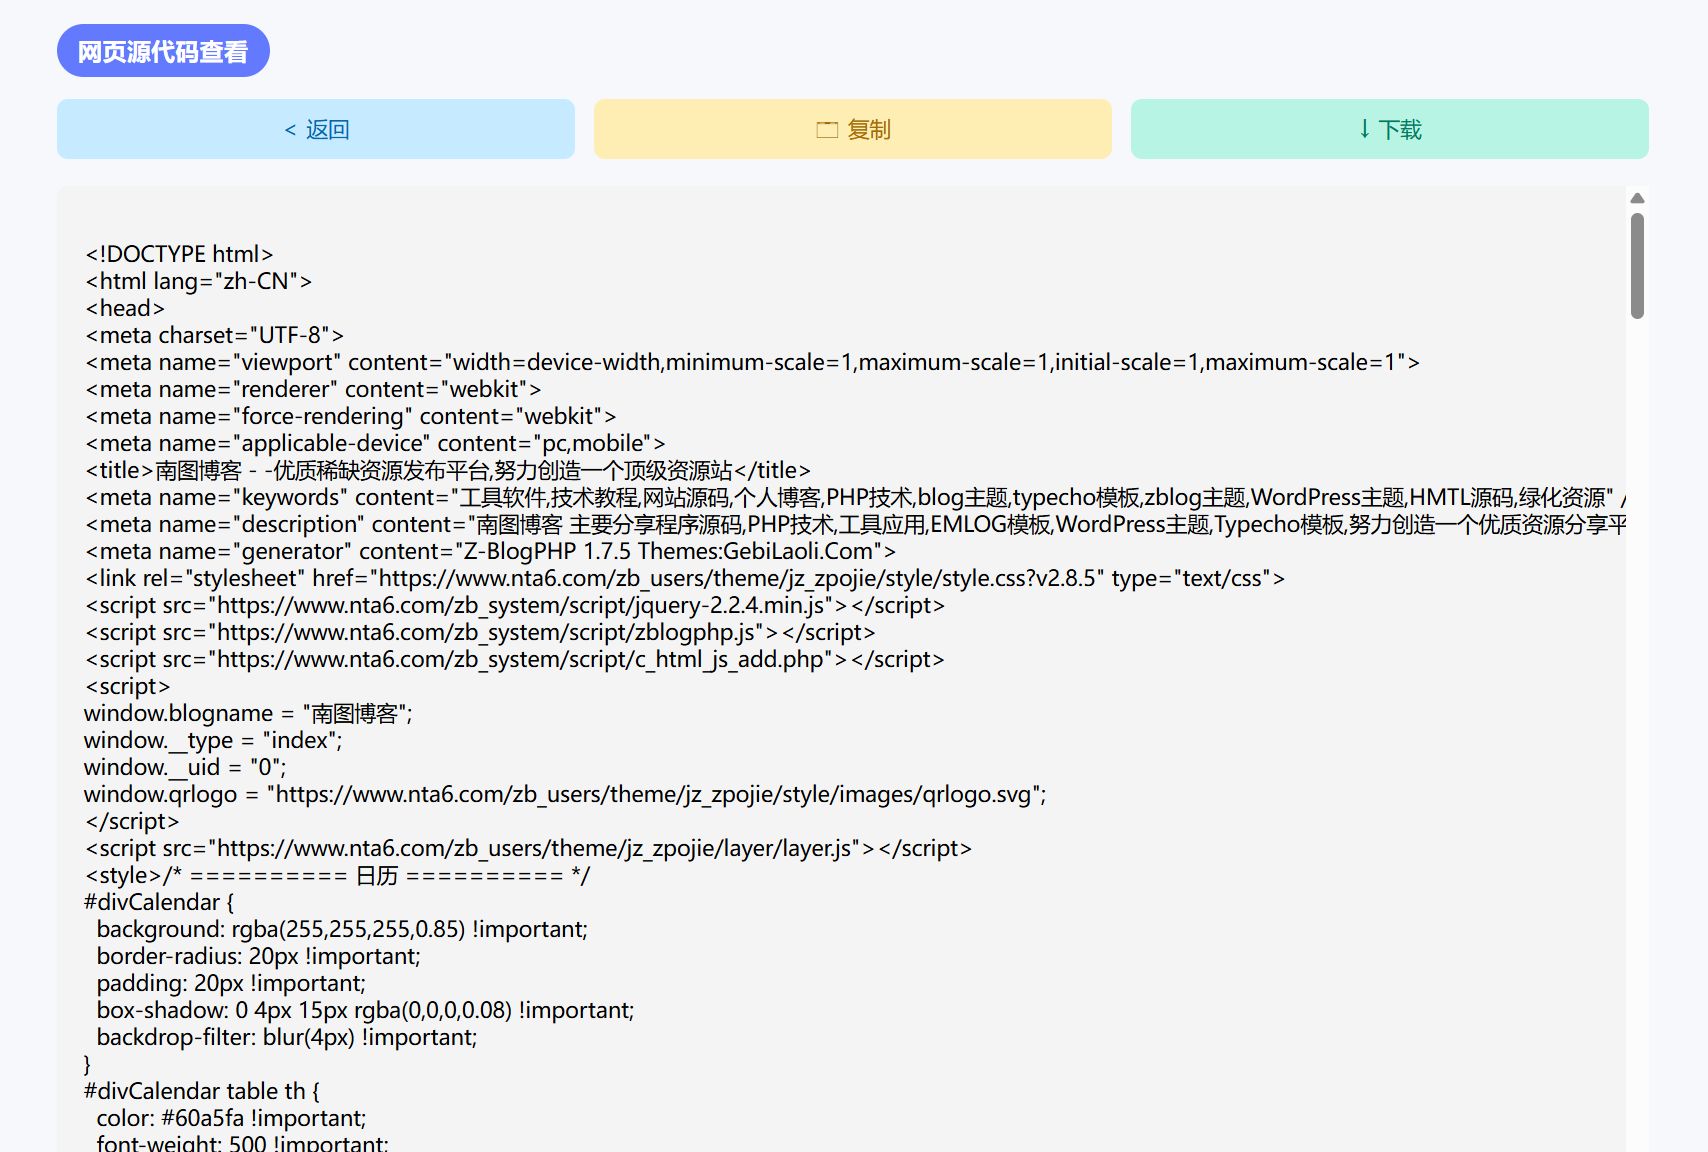Image resolution: width=1708 pixels, height=1152 pixels.
Task: Click the back chevron icon beside 返回
Action: tap(290, 130)
